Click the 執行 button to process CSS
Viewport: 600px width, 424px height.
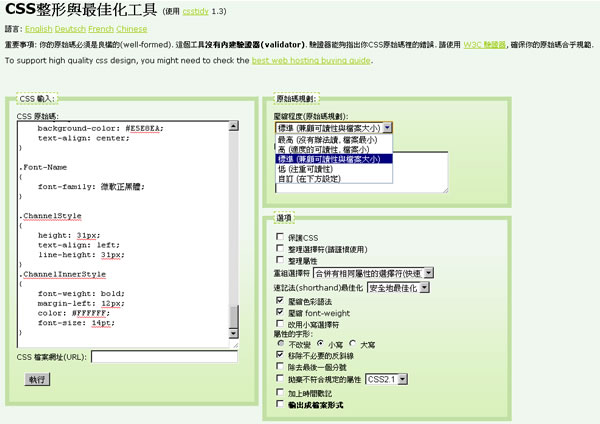tap(37, 380)
